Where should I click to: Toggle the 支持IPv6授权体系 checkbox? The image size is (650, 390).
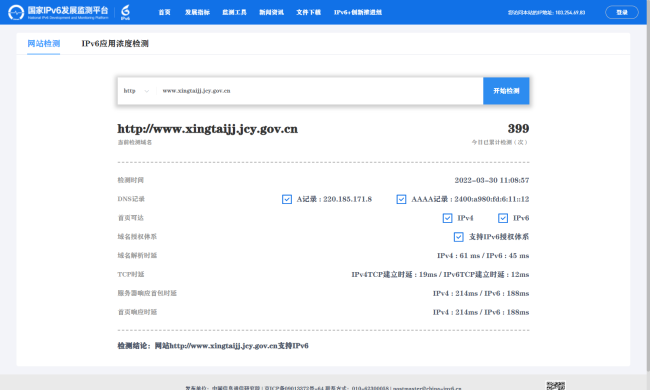click(458, 237)
